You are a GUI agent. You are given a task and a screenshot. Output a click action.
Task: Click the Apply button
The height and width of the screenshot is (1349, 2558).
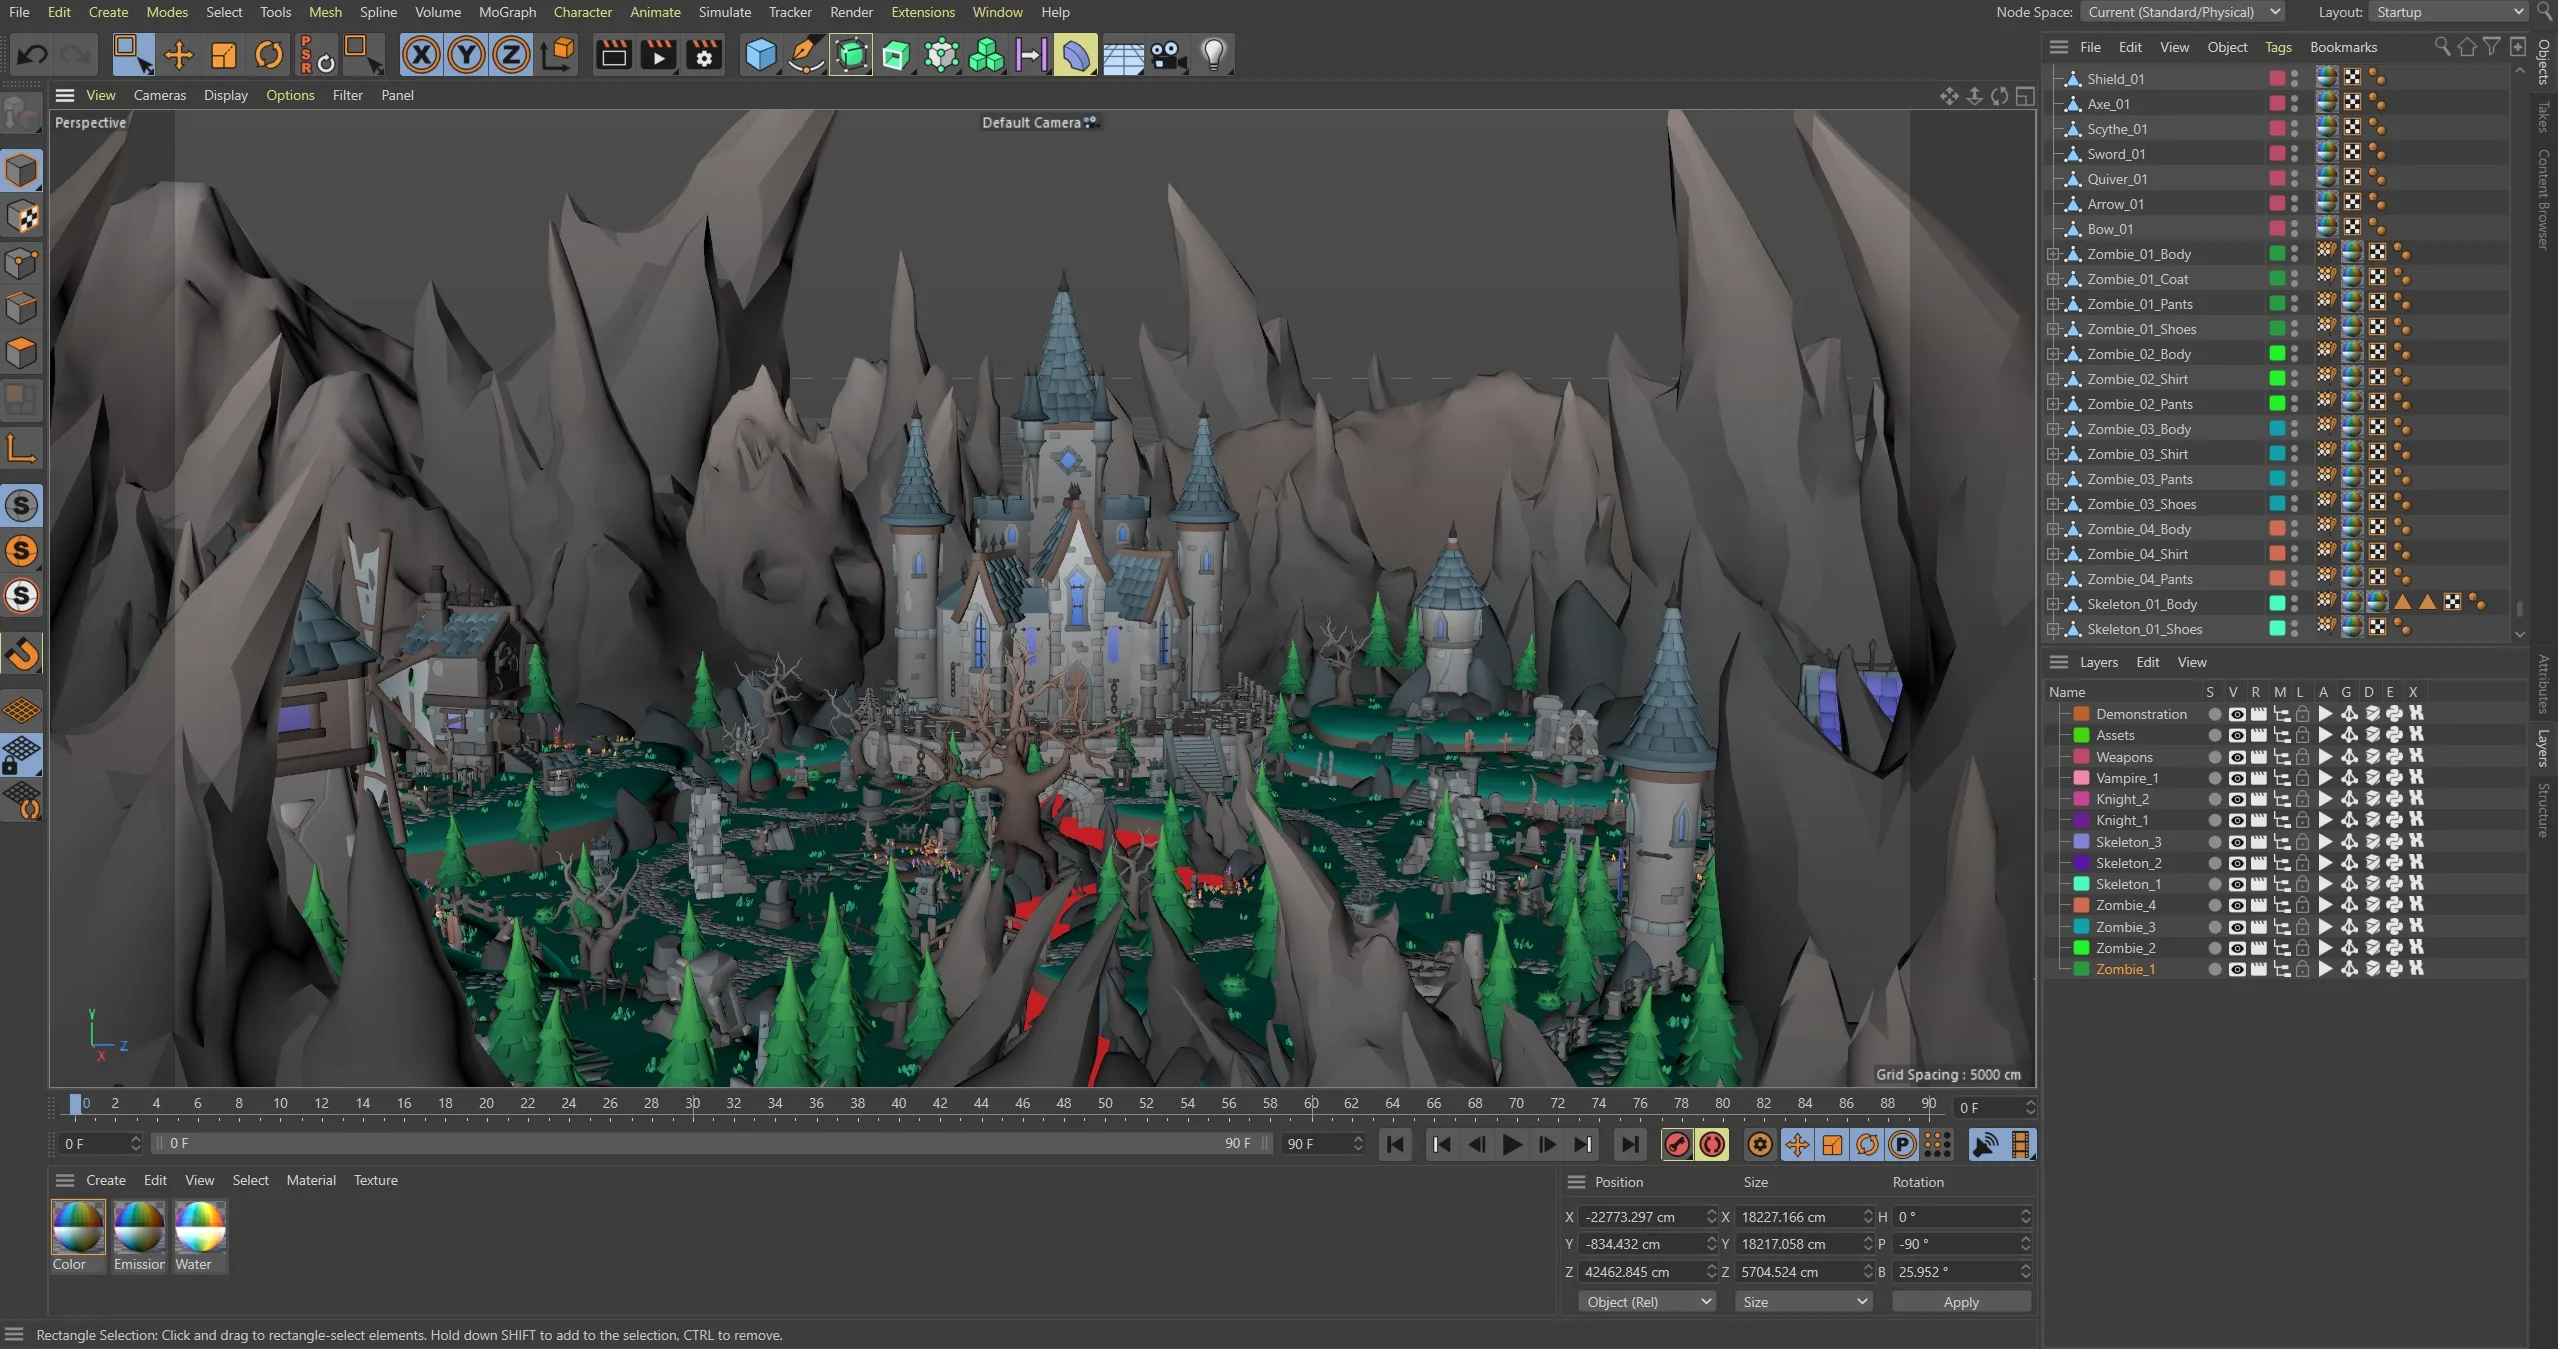1960,1302
